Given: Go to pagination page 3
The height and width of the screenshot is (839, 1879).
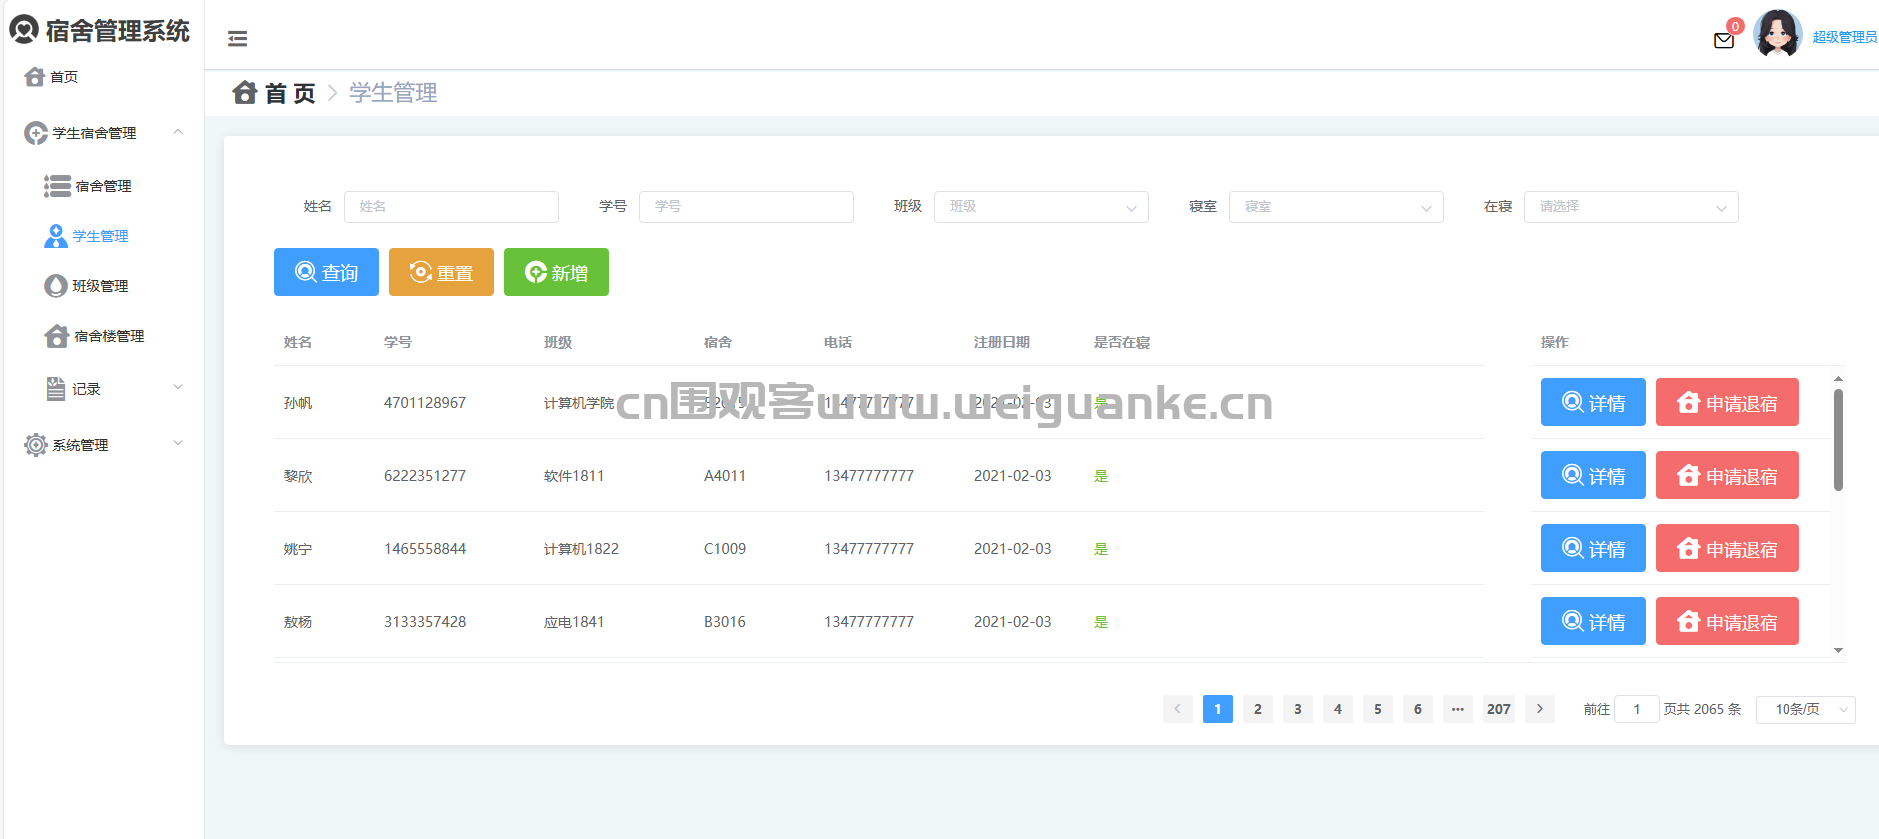Looking at the screenshot, I should (x=1298, y=709).
